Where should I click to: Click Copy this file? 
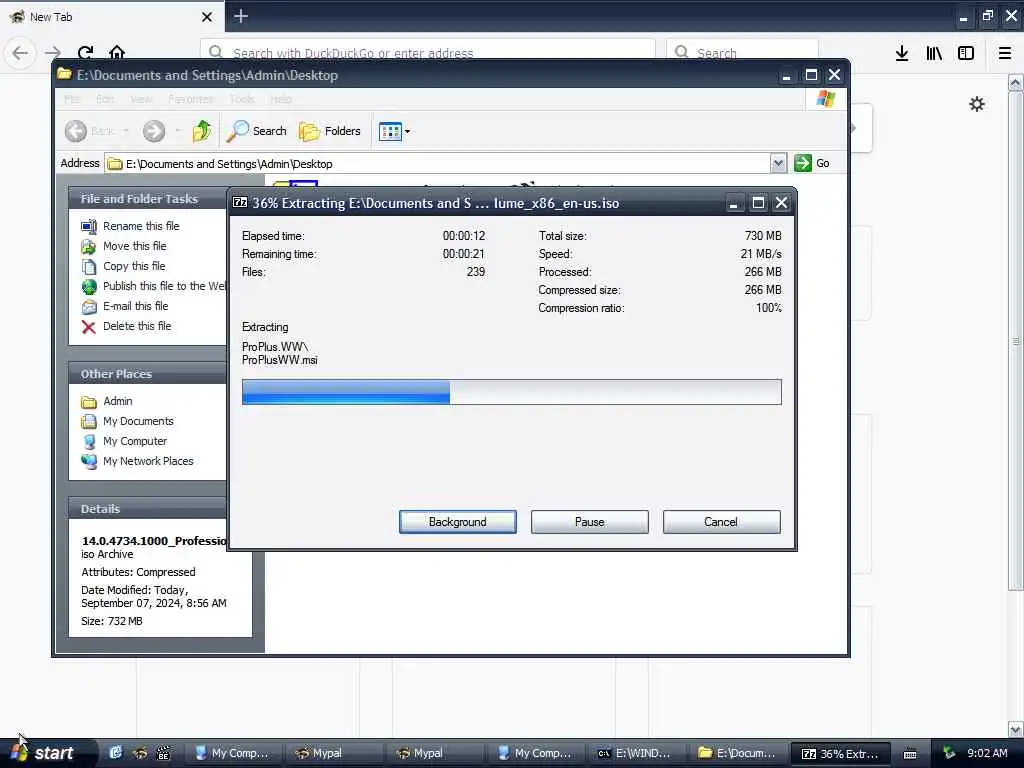tap(134, 266)
